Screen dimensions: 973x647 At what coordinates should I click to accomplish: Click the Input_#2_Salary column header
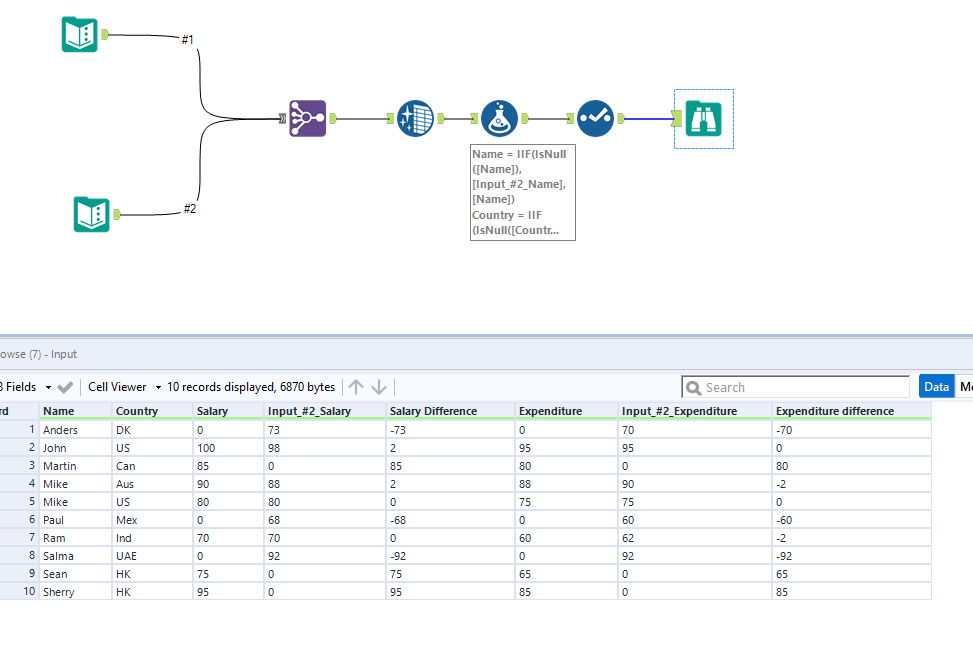[325, 411]
